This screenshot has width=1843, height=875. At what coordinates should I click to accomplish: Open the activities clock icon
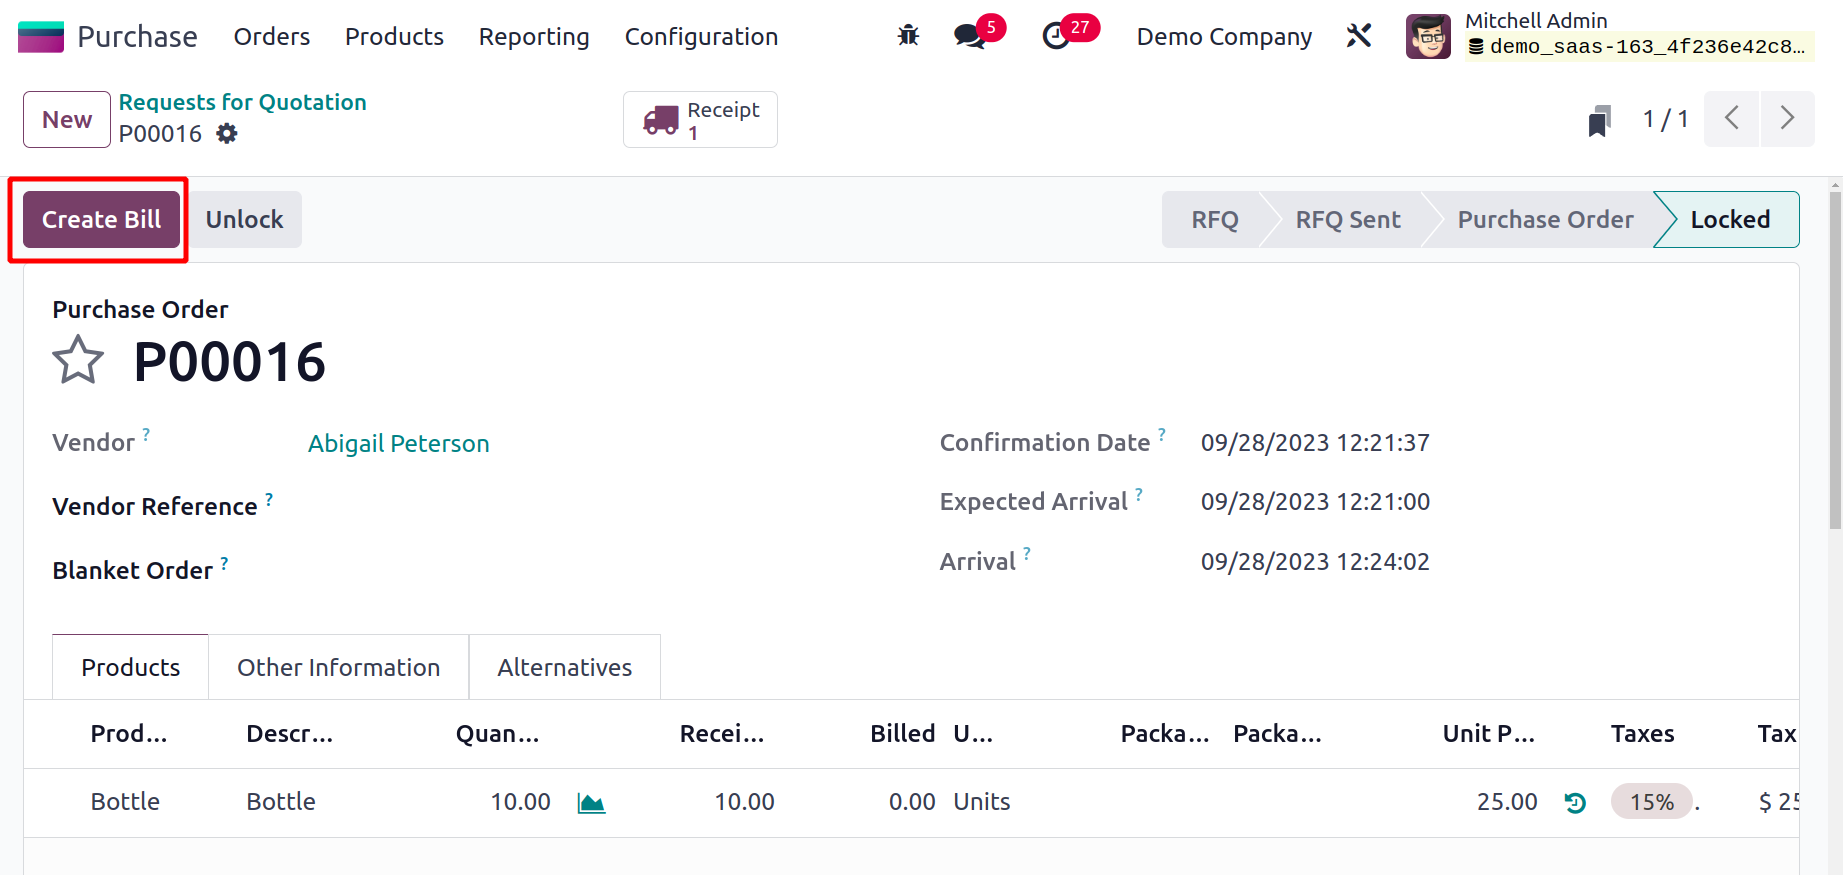point(1056,37)
